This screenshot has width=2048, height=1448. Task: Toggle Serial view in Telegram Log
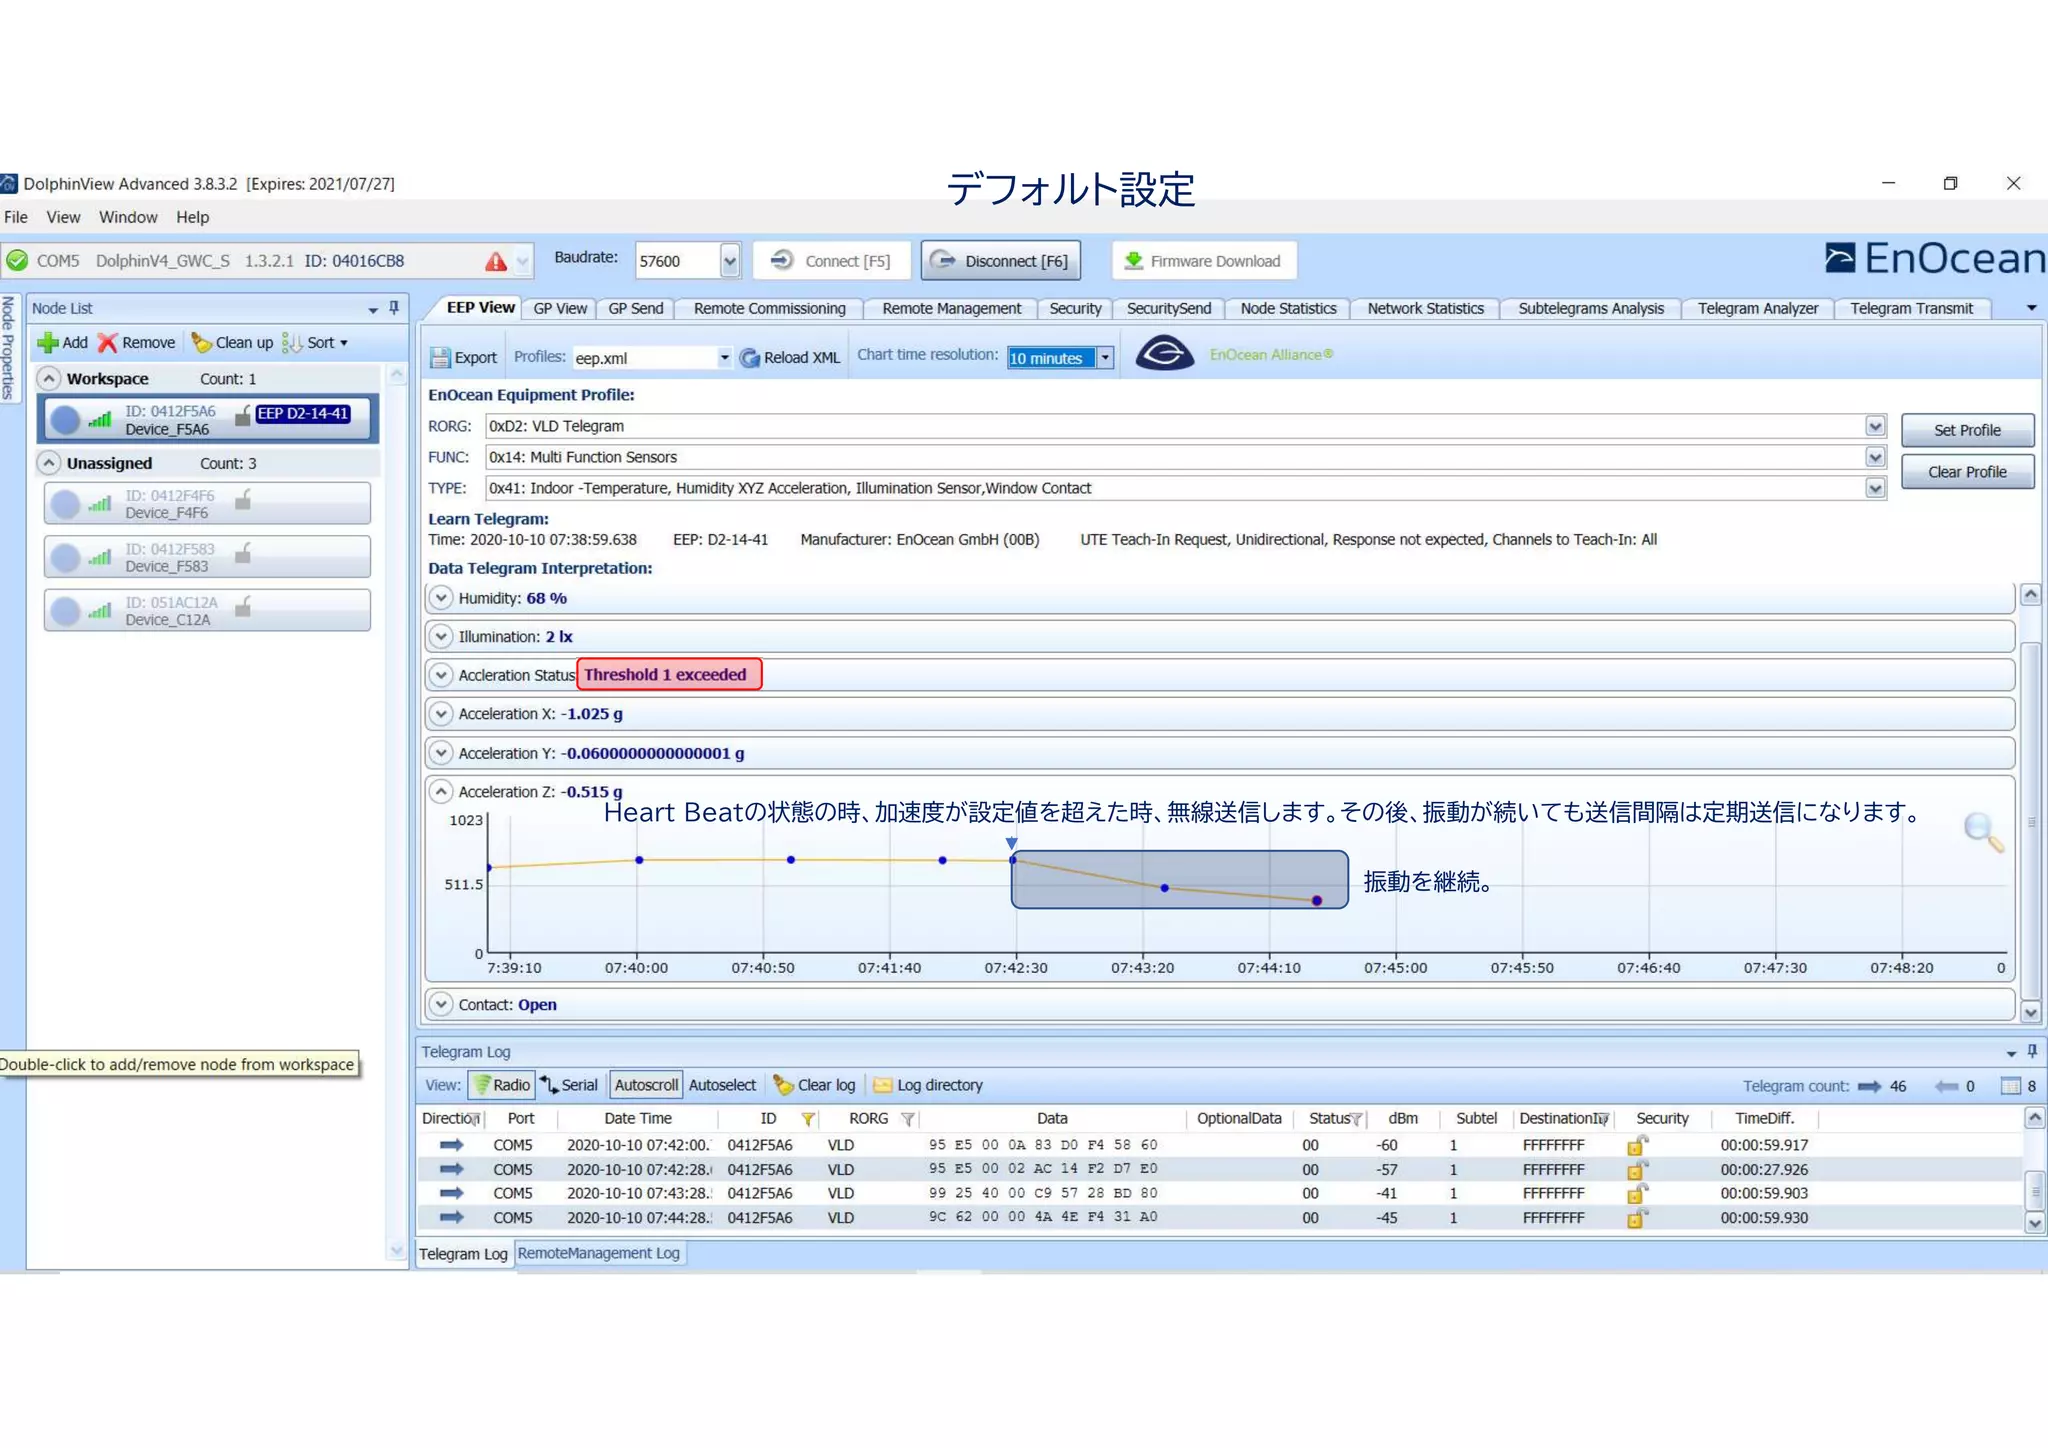(569, 1085)
